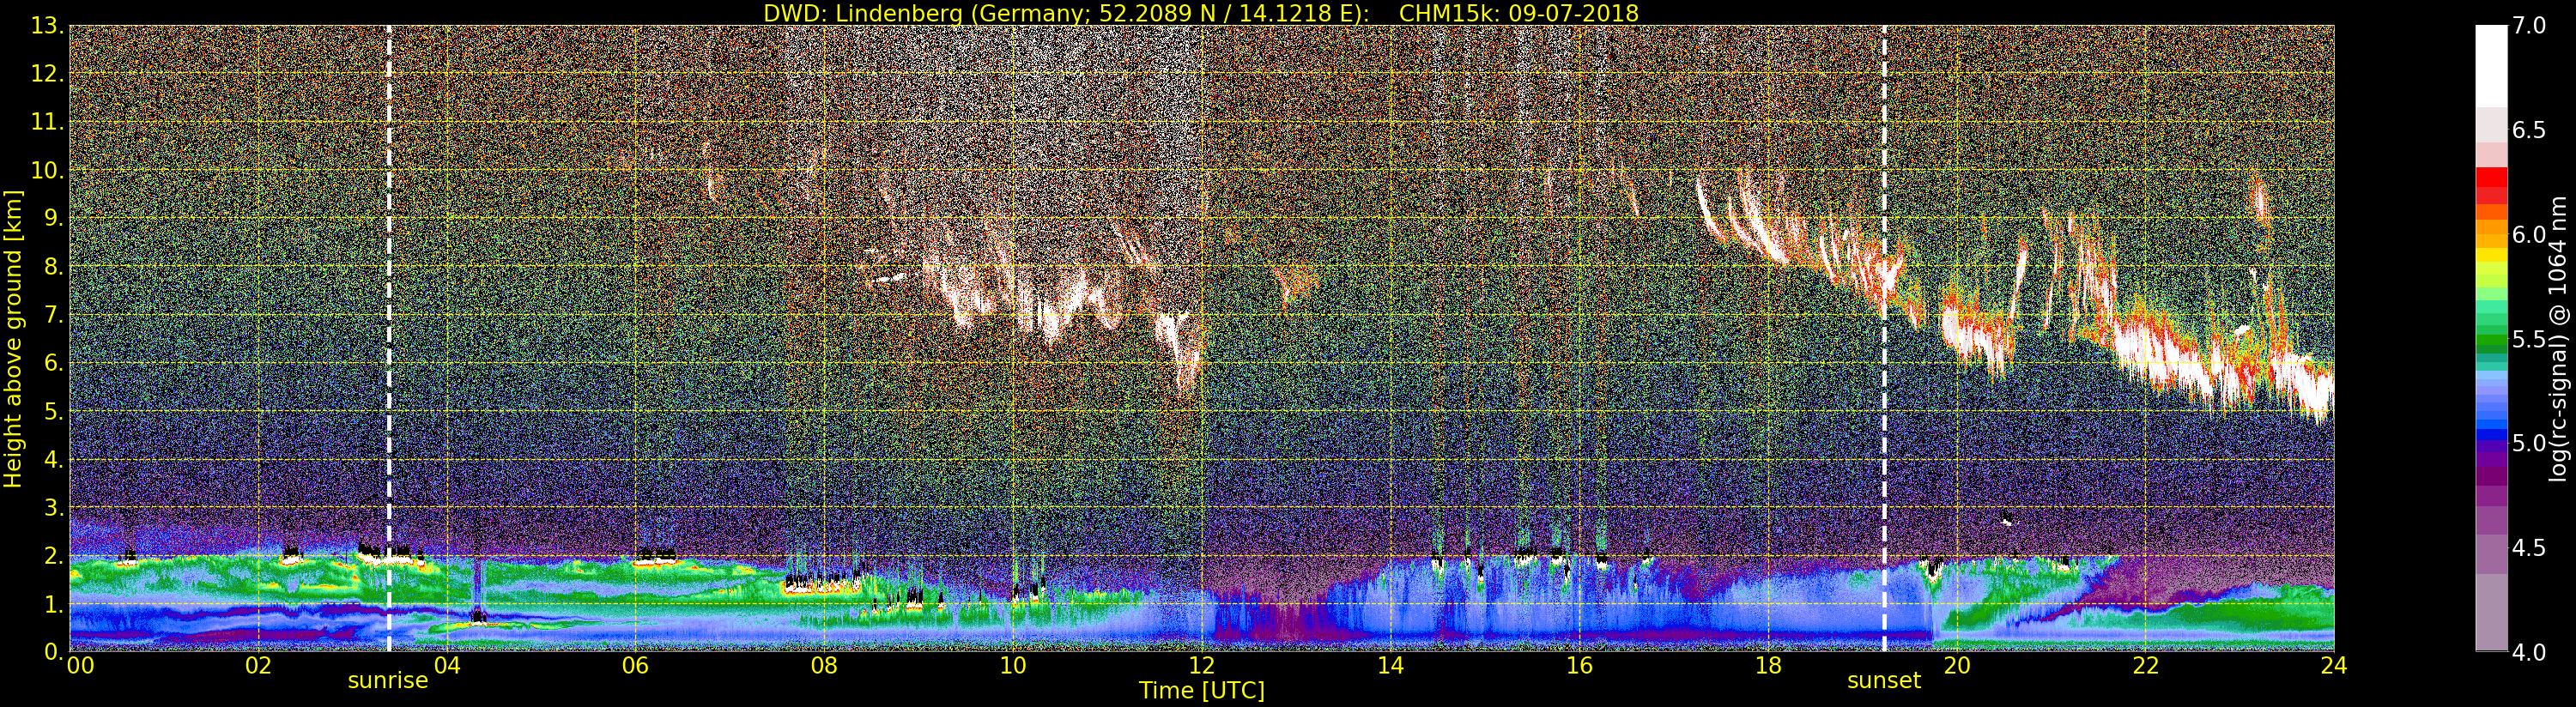Viewport: 2576px width, 707px height.
Task: Click time-axis tick label '10'
Action: pos(1013,666)
